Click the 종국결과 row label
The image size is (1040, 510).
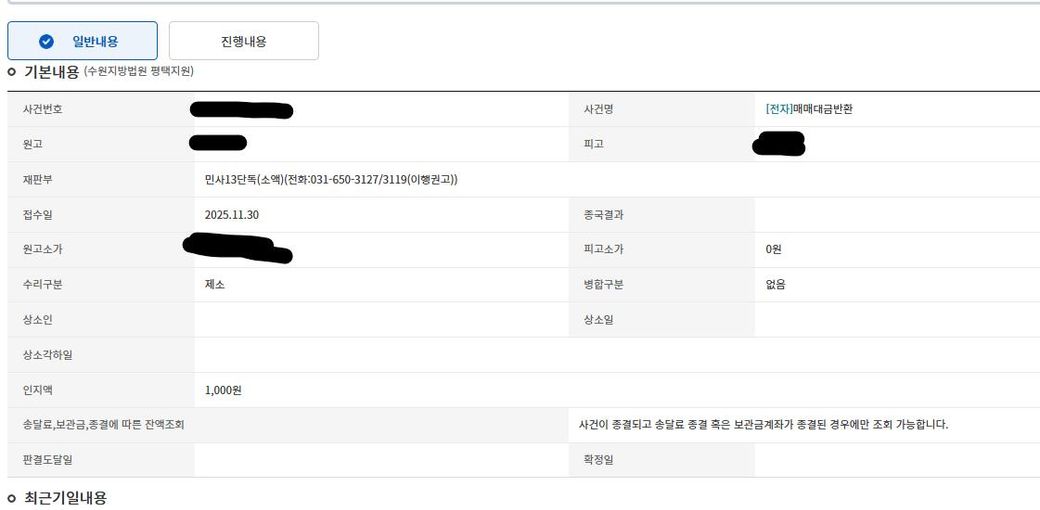tap(604, 214)
